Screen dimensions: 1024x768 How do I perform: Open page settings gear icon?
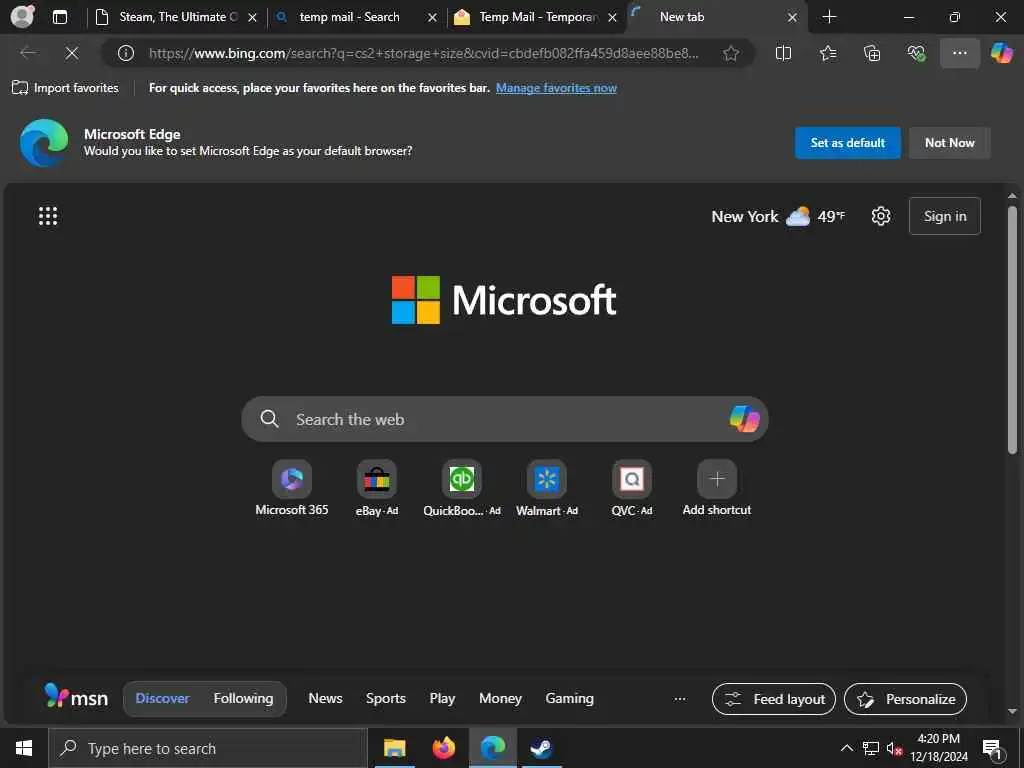[x=880, y=216]
